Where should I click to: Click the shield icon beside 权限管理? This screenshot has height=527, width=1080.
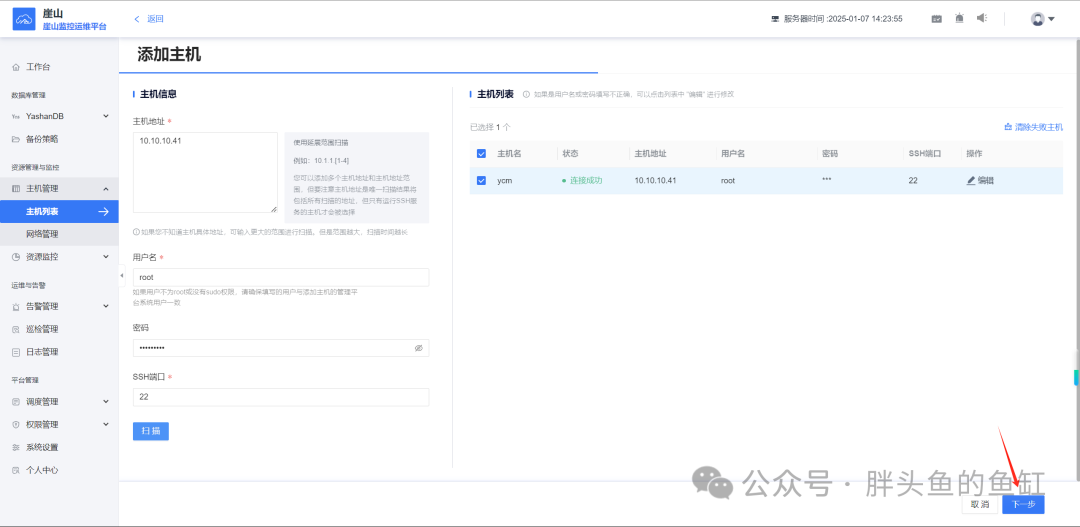16,424
